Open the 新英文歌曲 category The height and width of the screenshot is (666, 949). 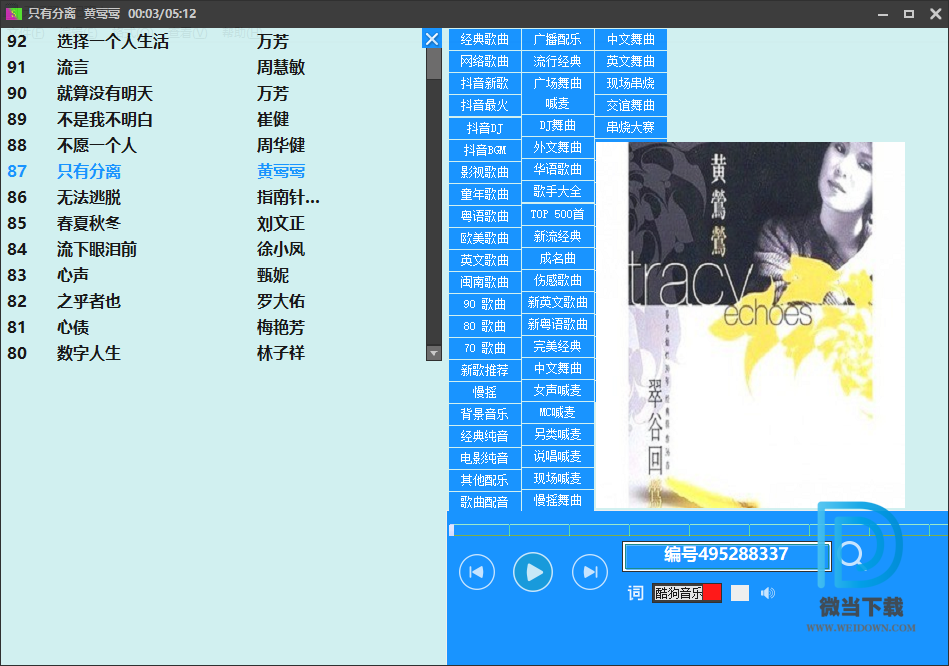point(557,302)
